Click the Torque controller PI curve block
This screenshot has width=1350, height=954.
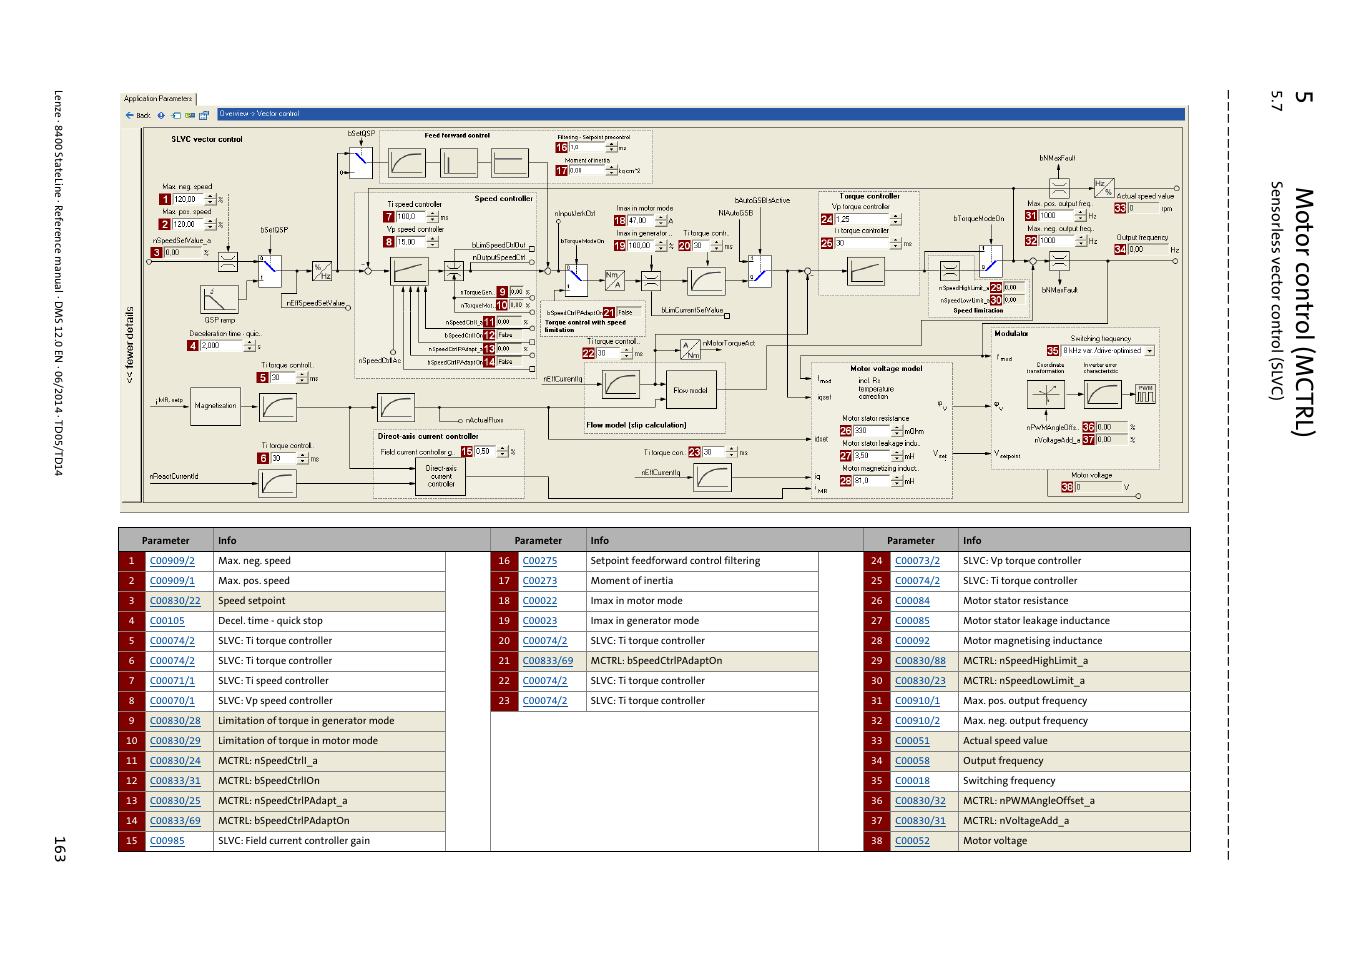[x=866, y=270]
